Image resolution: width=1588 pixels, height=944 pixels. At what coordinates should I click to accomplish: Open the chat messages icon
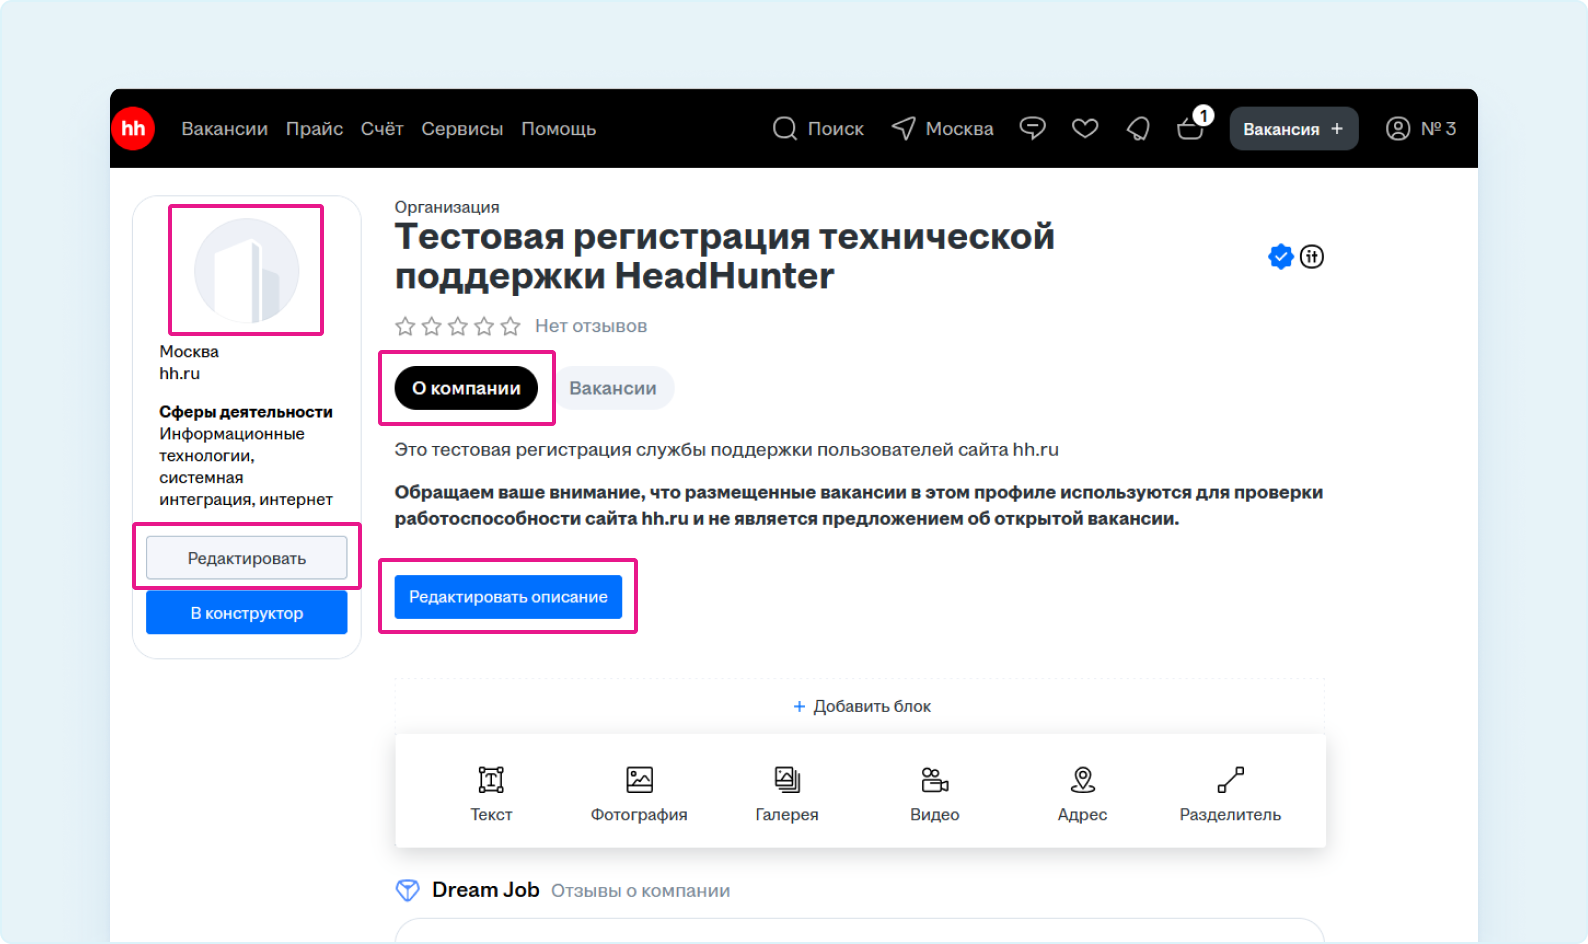pos(1032,128)
